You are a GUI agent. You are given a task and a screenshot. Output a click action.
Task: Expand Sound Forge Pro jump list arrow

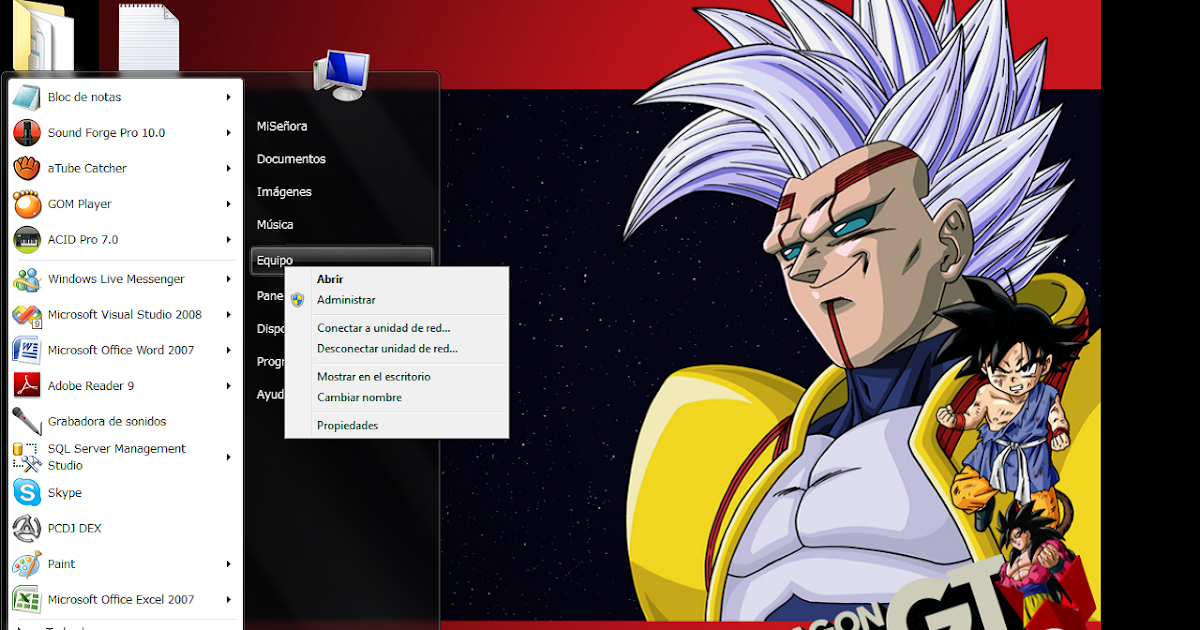[x=229, y=132]
